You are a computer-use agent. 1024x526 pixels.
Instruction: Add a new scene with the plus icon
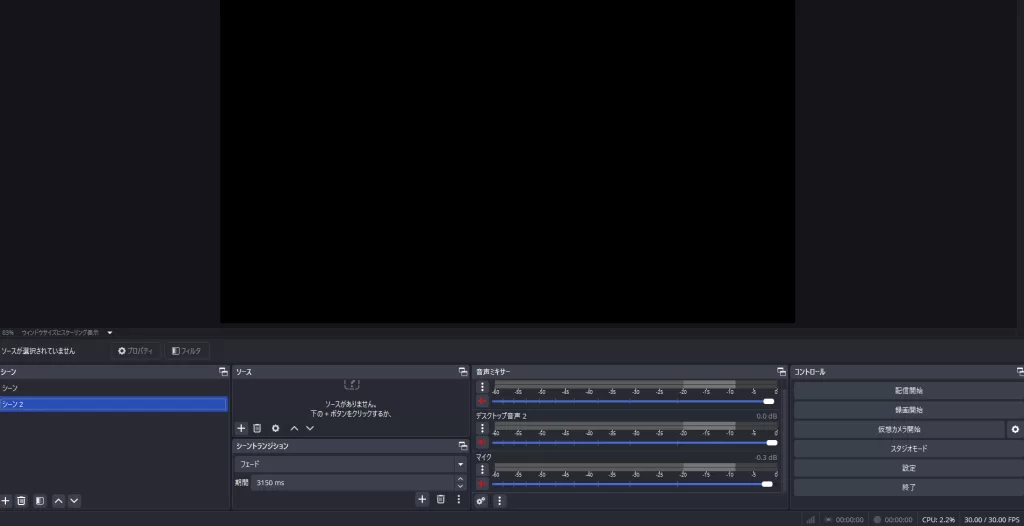pos(6,500)
